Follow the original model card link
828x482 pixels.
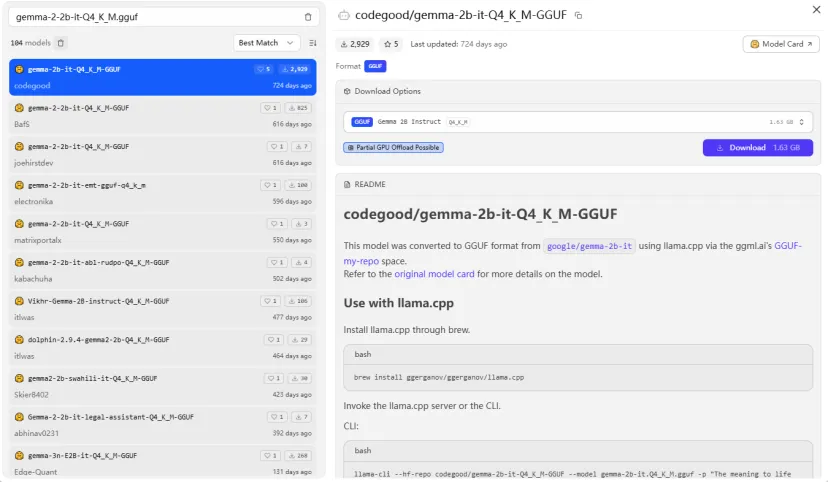pyautogui.click(x=434, y=274)
